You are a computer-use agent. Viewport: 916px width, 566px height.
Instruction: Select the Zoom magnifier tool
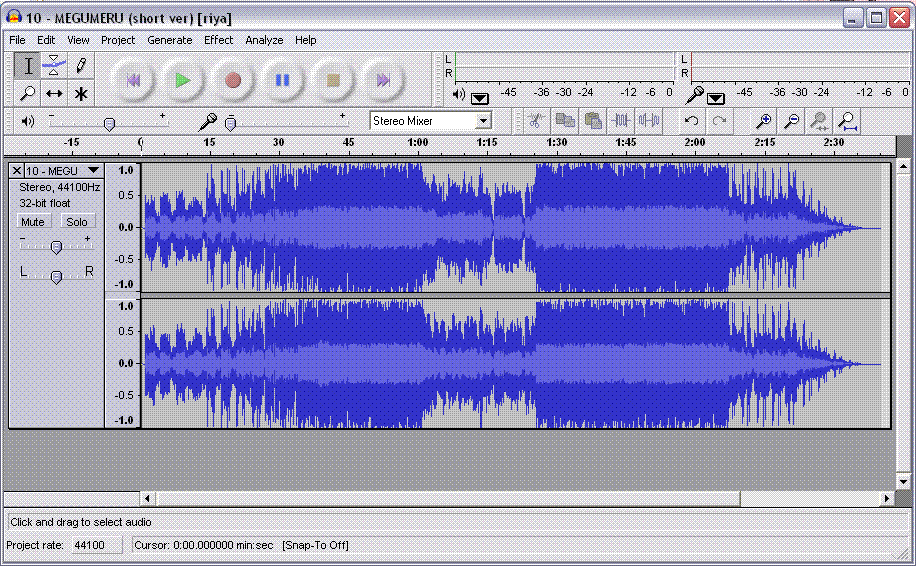(x=28, y=93)
